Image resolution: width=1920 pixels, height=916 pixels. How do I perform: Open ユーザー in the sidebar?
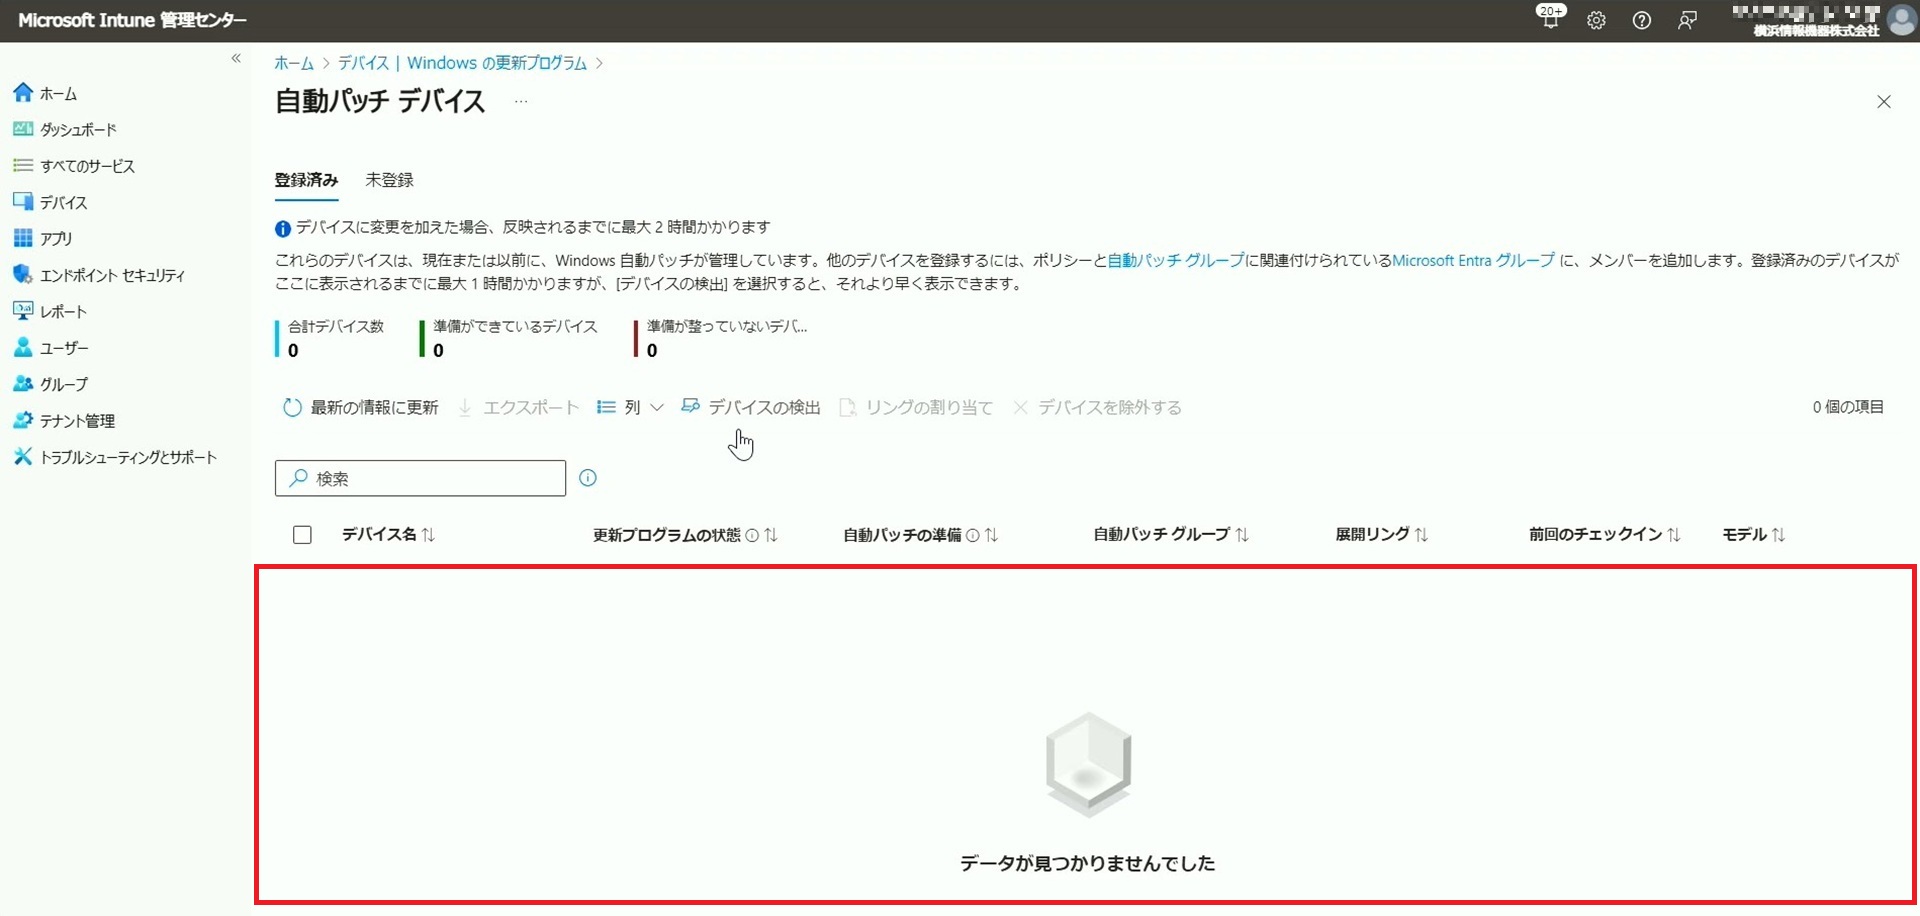(51, 348)
